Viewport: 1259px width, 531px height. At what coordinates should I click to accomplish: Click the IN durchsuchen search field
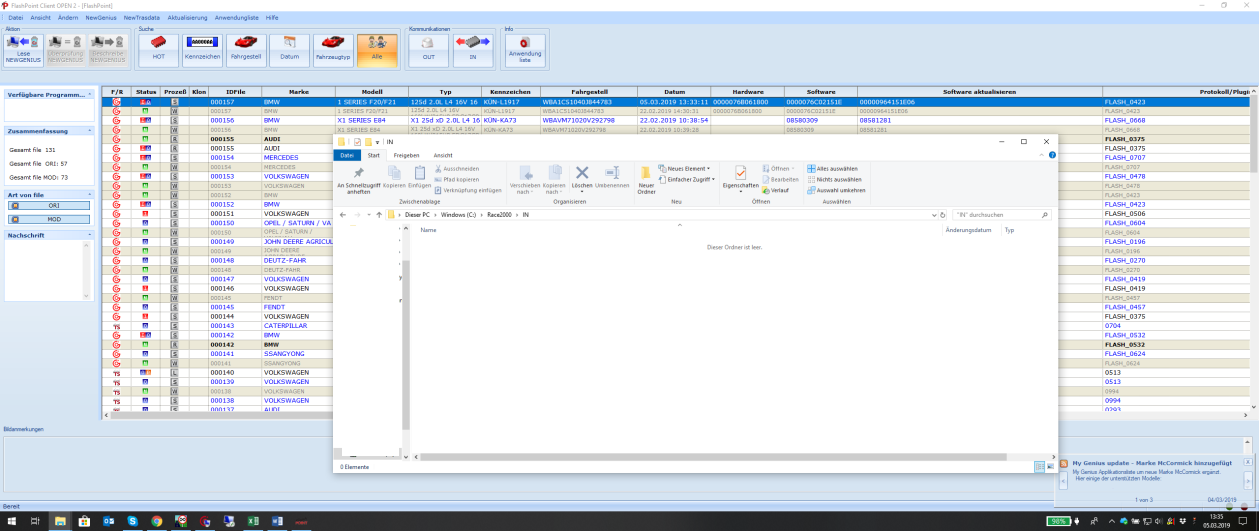click(x=1000, y=215)
